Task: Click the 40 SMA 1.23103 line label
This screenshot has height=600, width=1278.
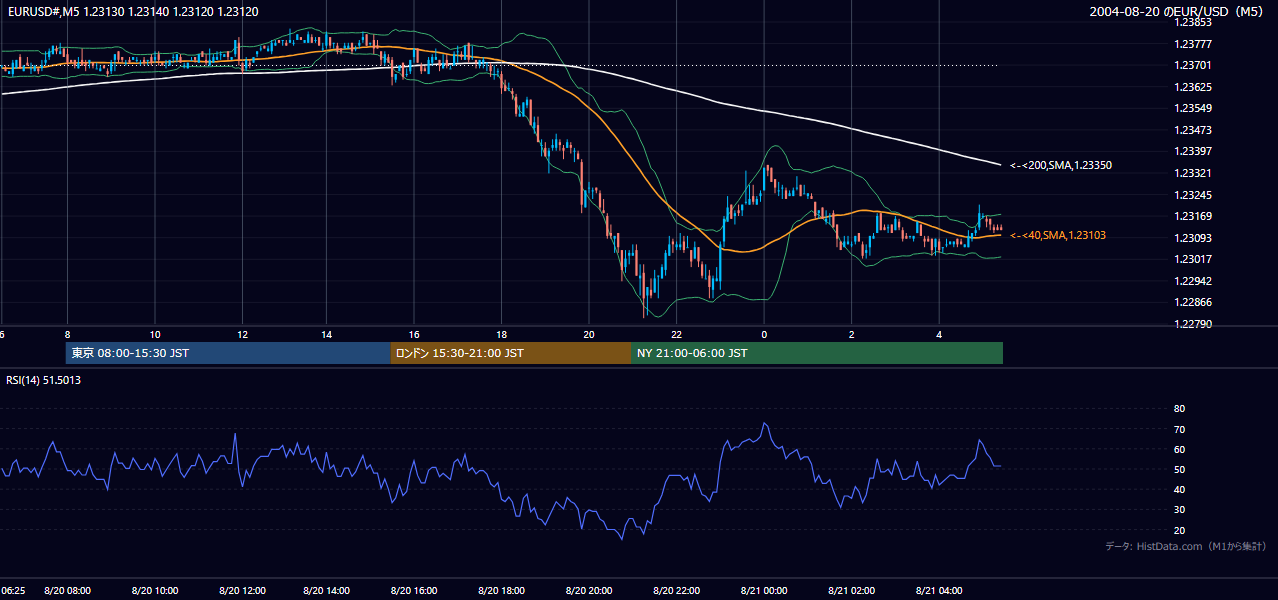Action: (x=1058, y=235)
